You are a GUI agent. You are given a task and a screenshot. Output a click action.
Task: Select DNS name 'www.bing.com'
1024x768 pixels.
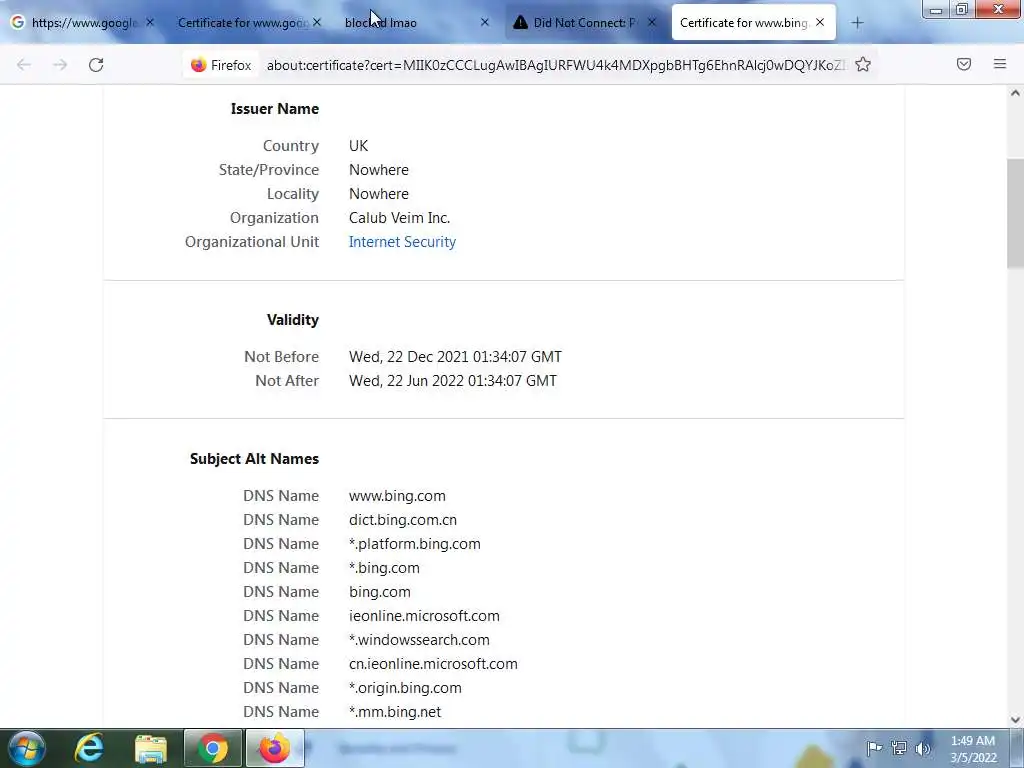[397, 496]
